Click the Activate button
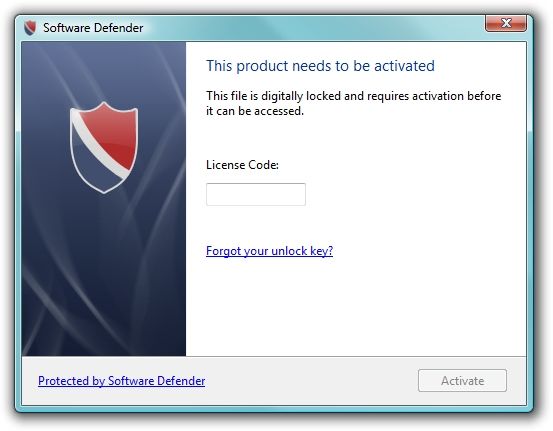Image resolution: width=553 pixels, height=431 pixels. tap(462, 381)
